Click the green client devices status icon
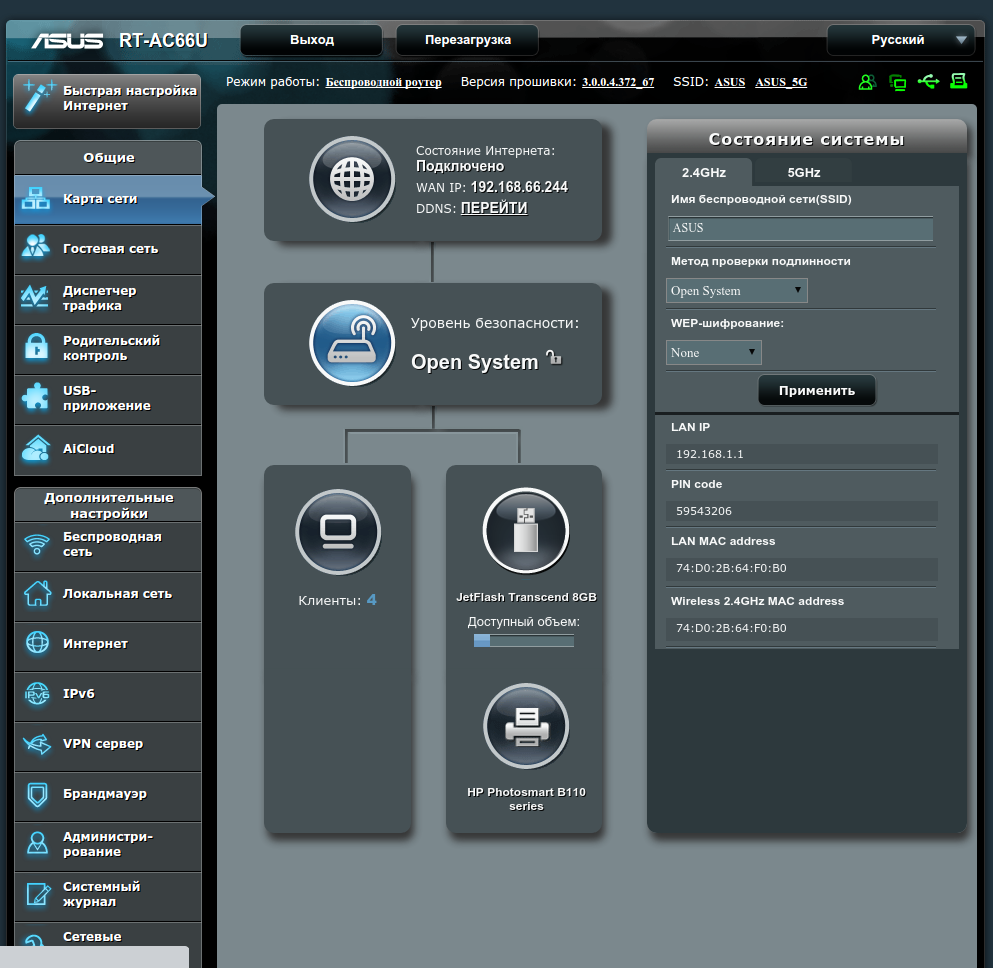Screen dimensions: 993x968 [898, 82]
